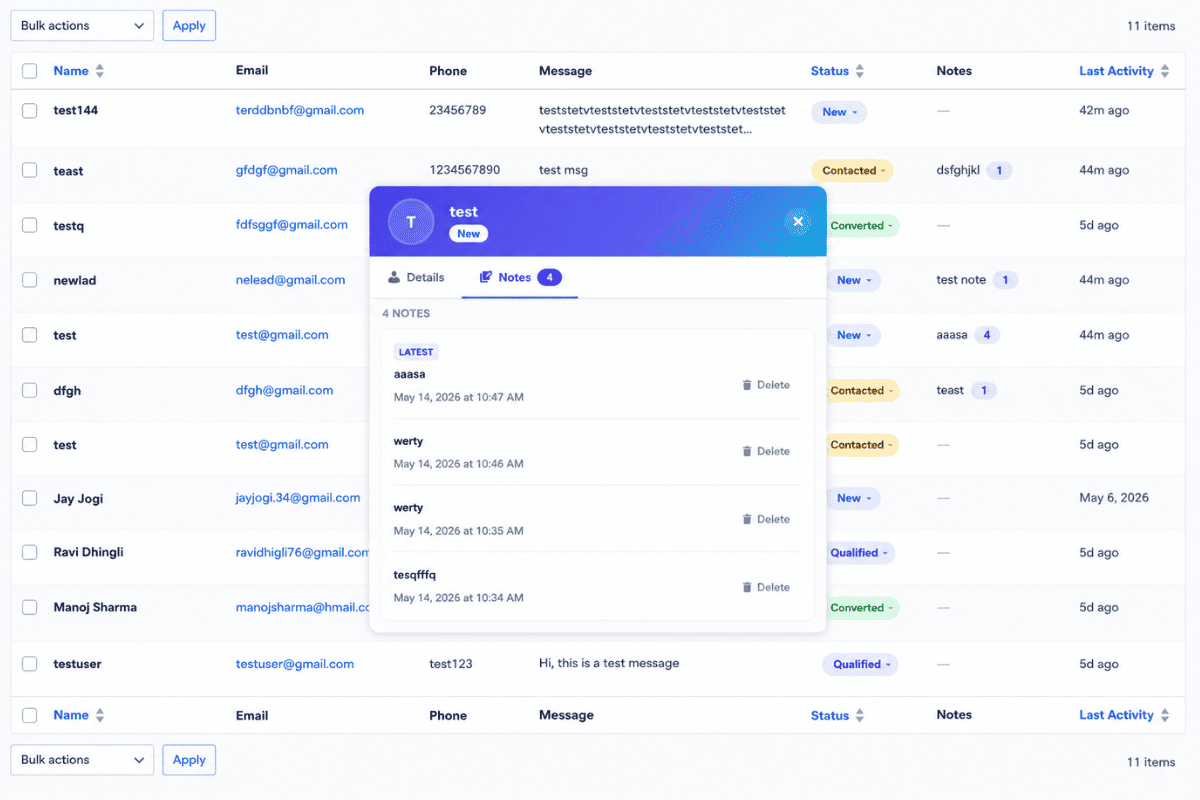Click notes badge 1 beside teast note

[x=984, y=391]
